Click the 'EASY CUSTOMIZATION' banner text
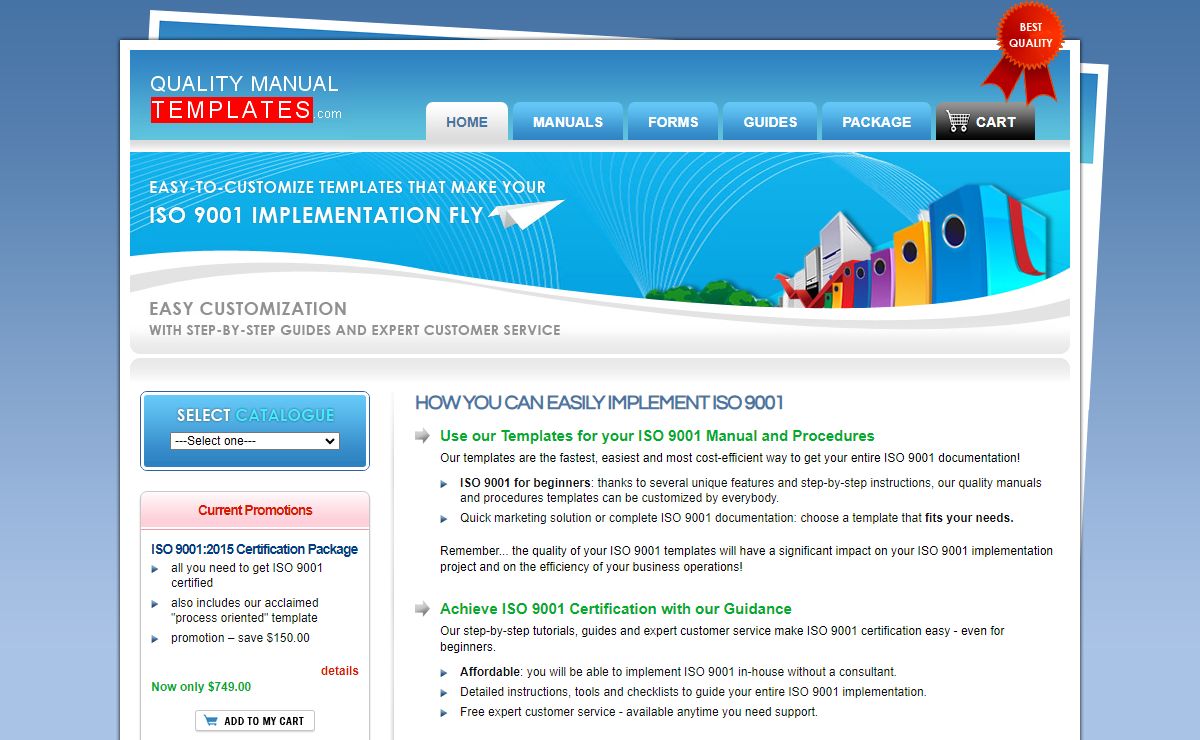Image resolution: width=1200 pixels, height=740 pixels. pos(248,308)
